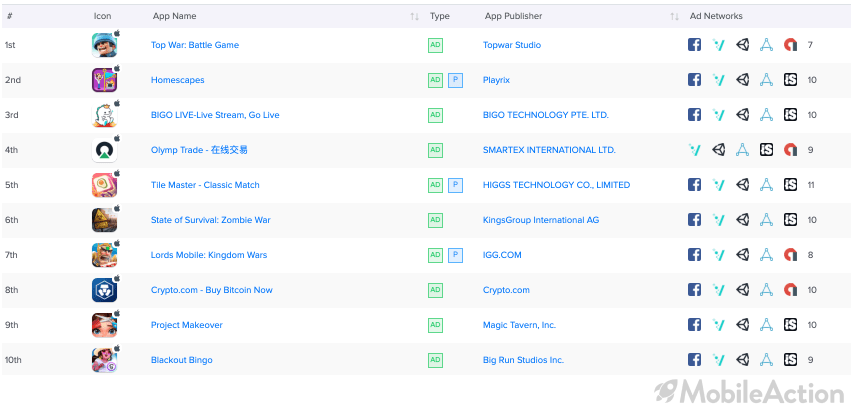
Task: Click Vungle icon in Olymp Trade row
Action: [694, 150]
